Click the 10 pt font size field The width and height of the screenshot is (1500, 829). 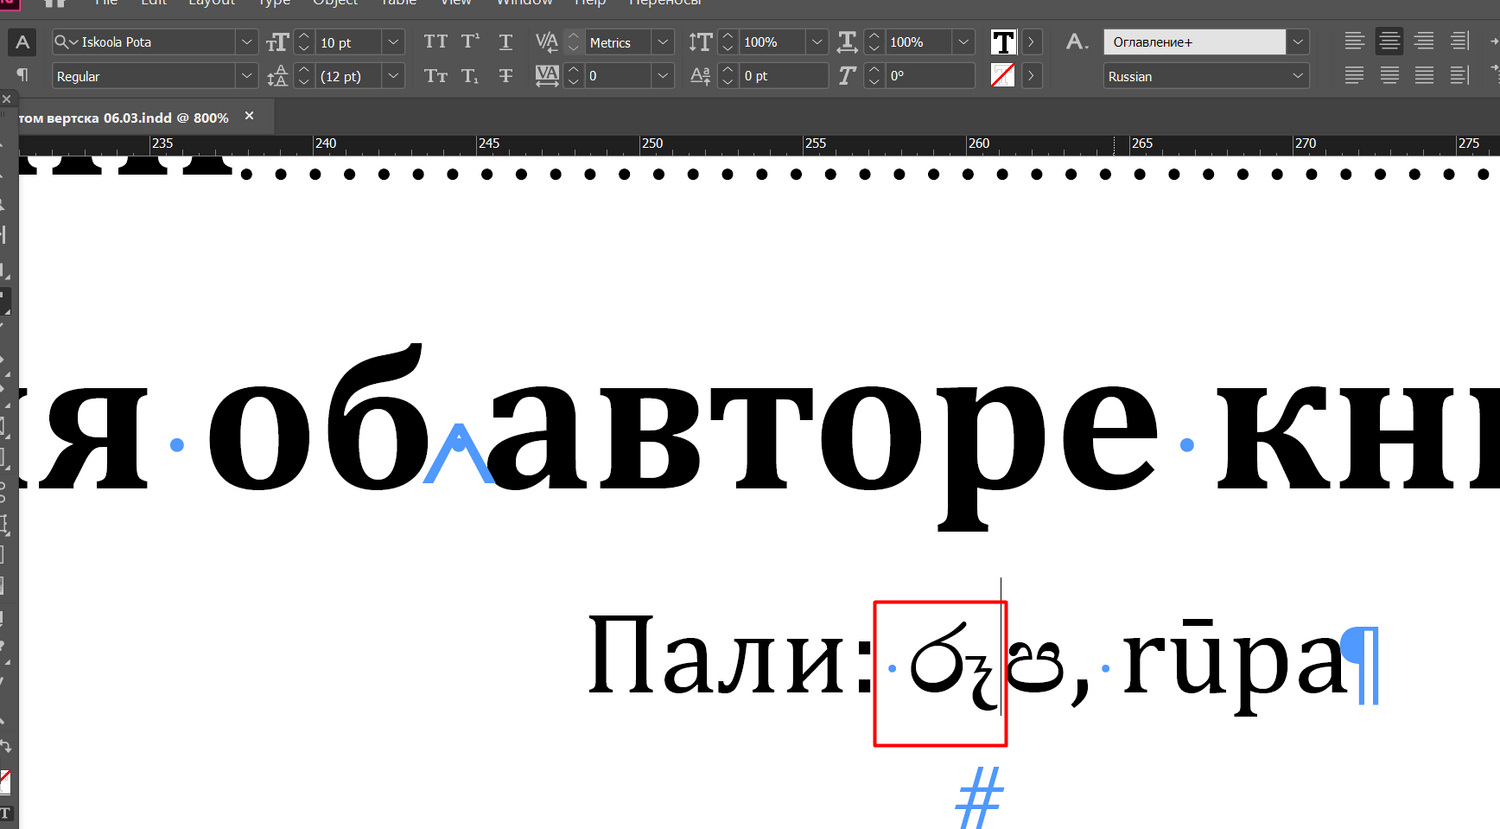tap(348, 42)
